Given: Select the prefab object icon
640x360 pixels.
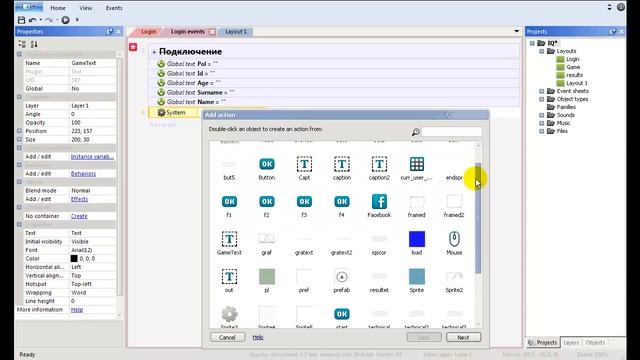Looking at the screenshot, I should [342, 277].
